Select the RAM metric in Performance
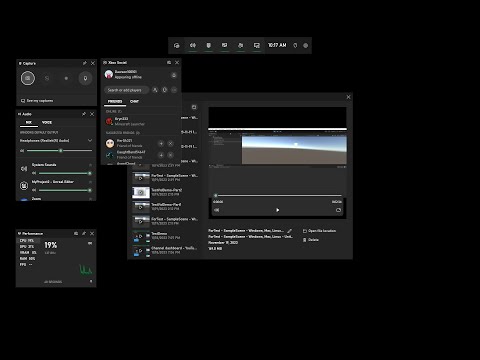 [x=28, y=259]
